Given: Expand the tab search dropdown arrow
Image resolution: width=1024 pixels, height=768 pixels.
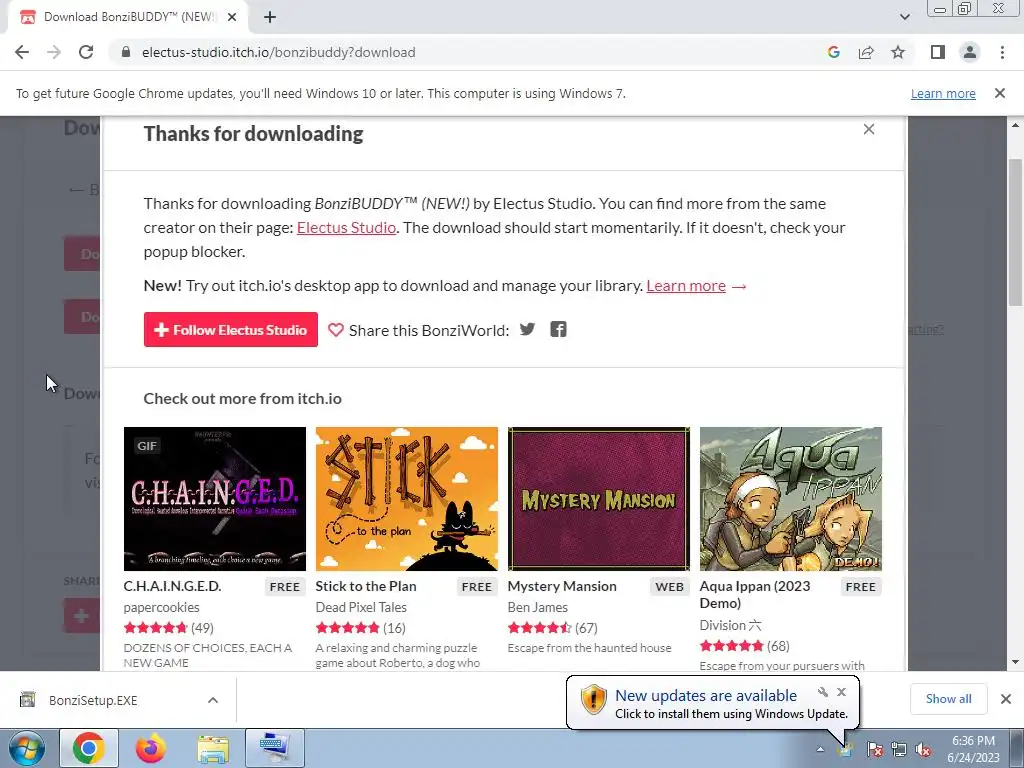Looking at the screenshot, I should [x=904, y=17].
